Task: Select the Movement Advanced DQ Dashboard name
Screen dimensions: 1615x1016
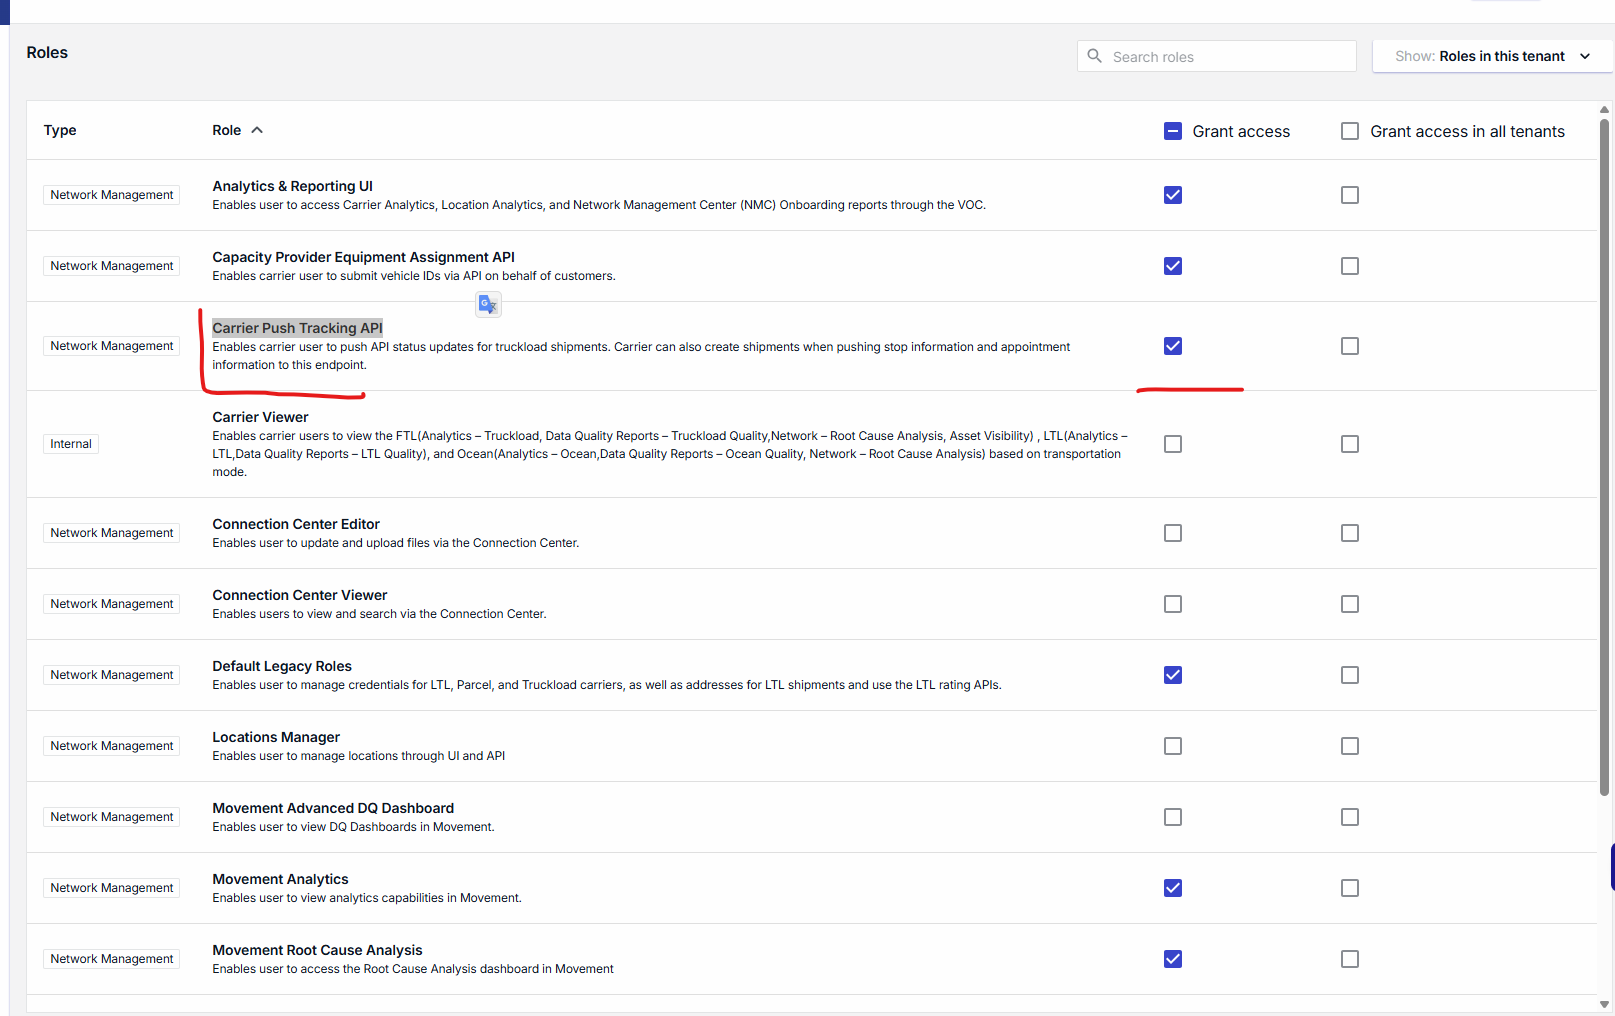Action: point(333,808)
